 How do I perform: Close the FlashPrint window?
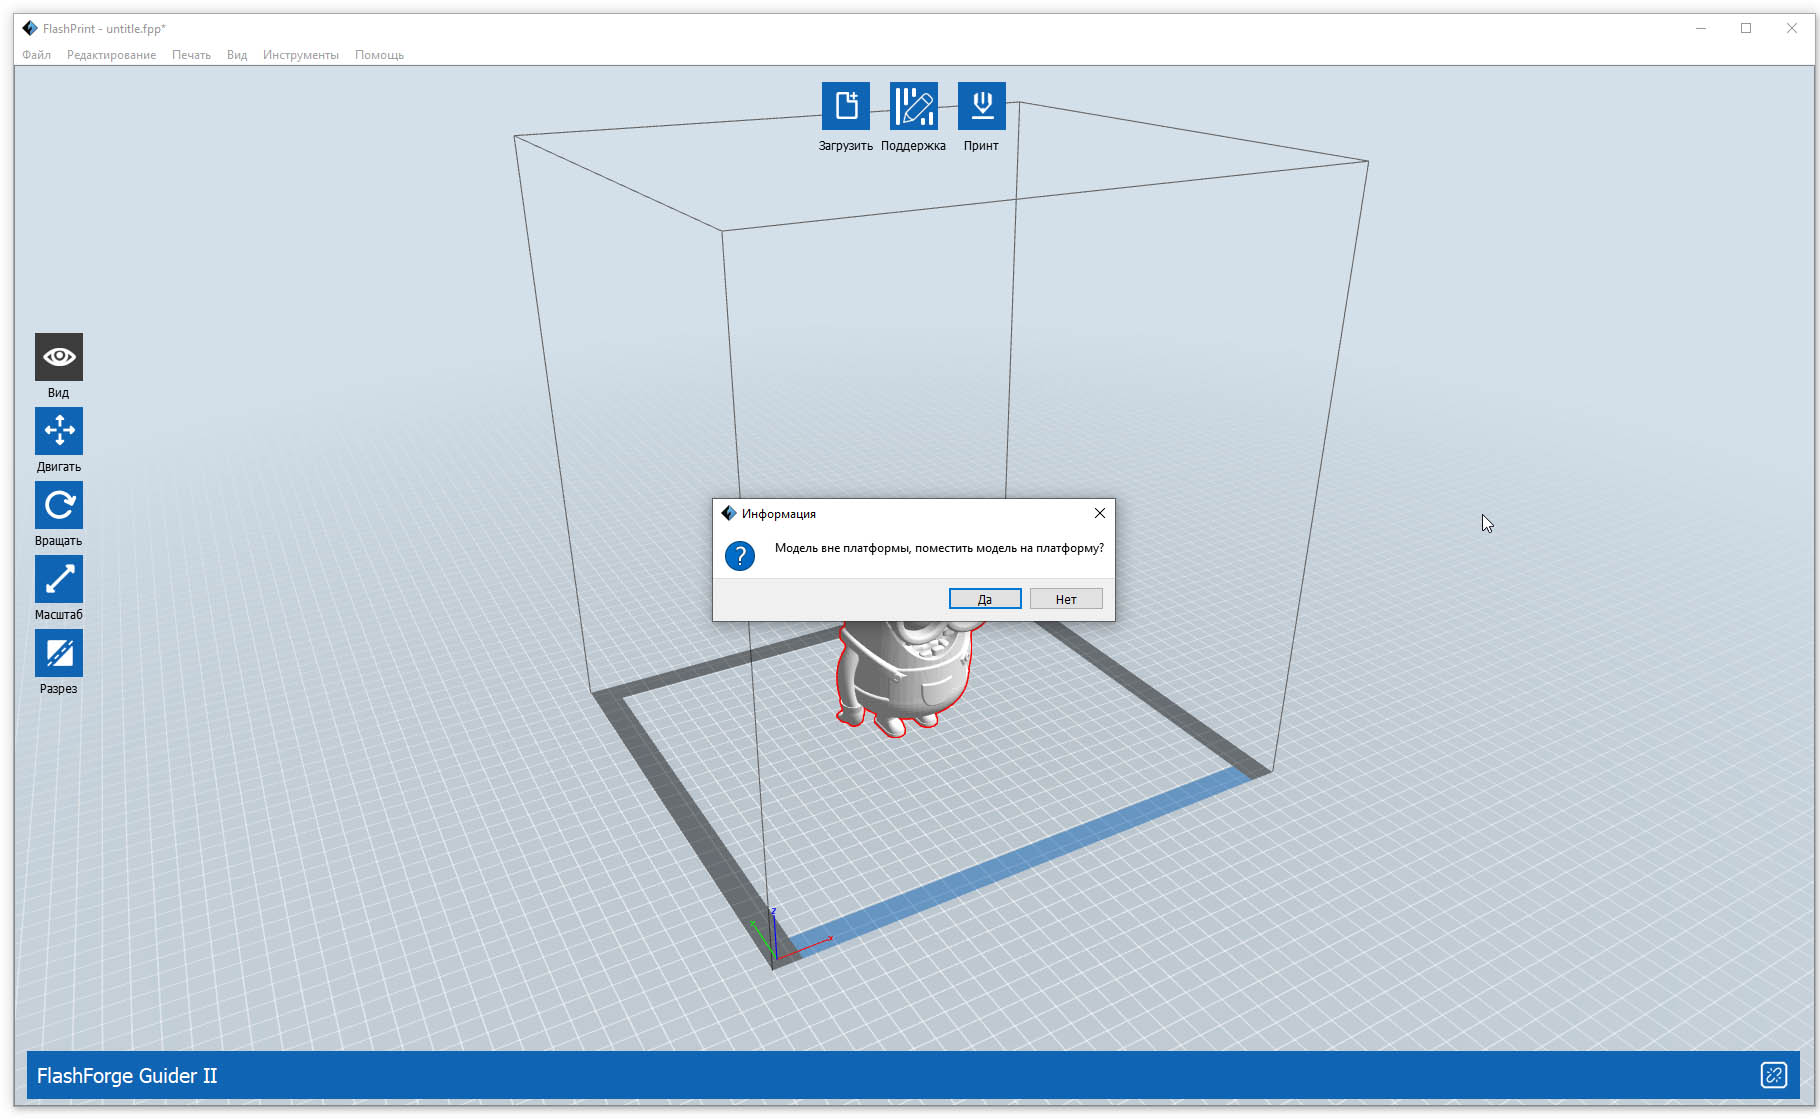(1792, 28)
